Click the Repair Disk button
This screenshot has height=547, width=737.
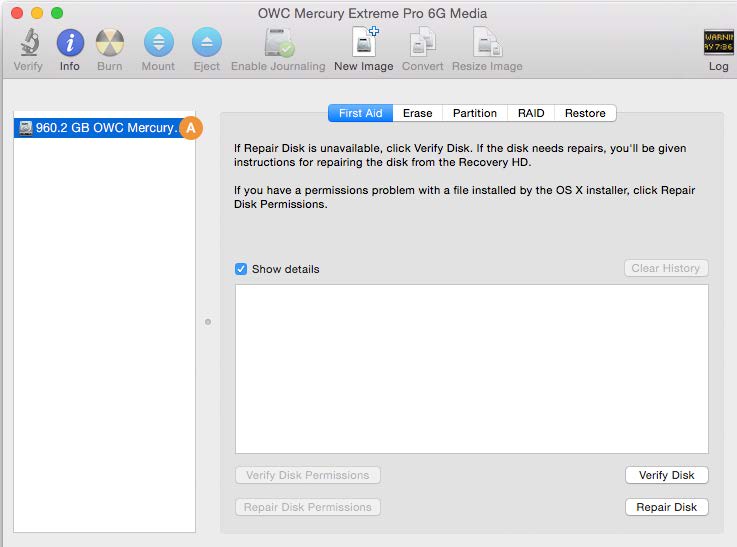tap(666, 507)
